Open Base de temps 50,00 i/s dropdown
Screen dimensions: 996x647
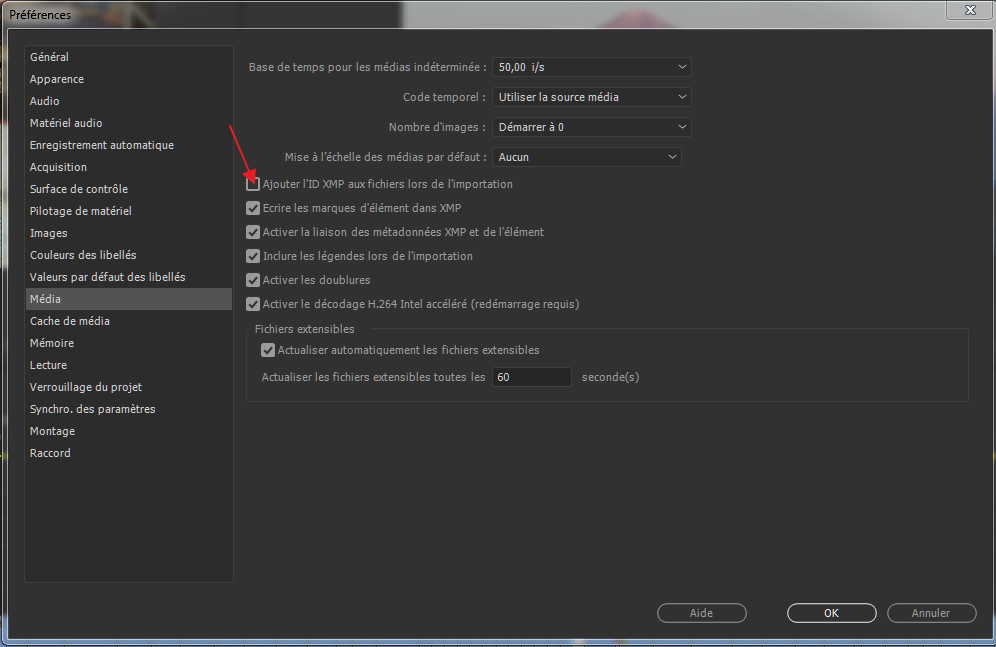(592, 67)
